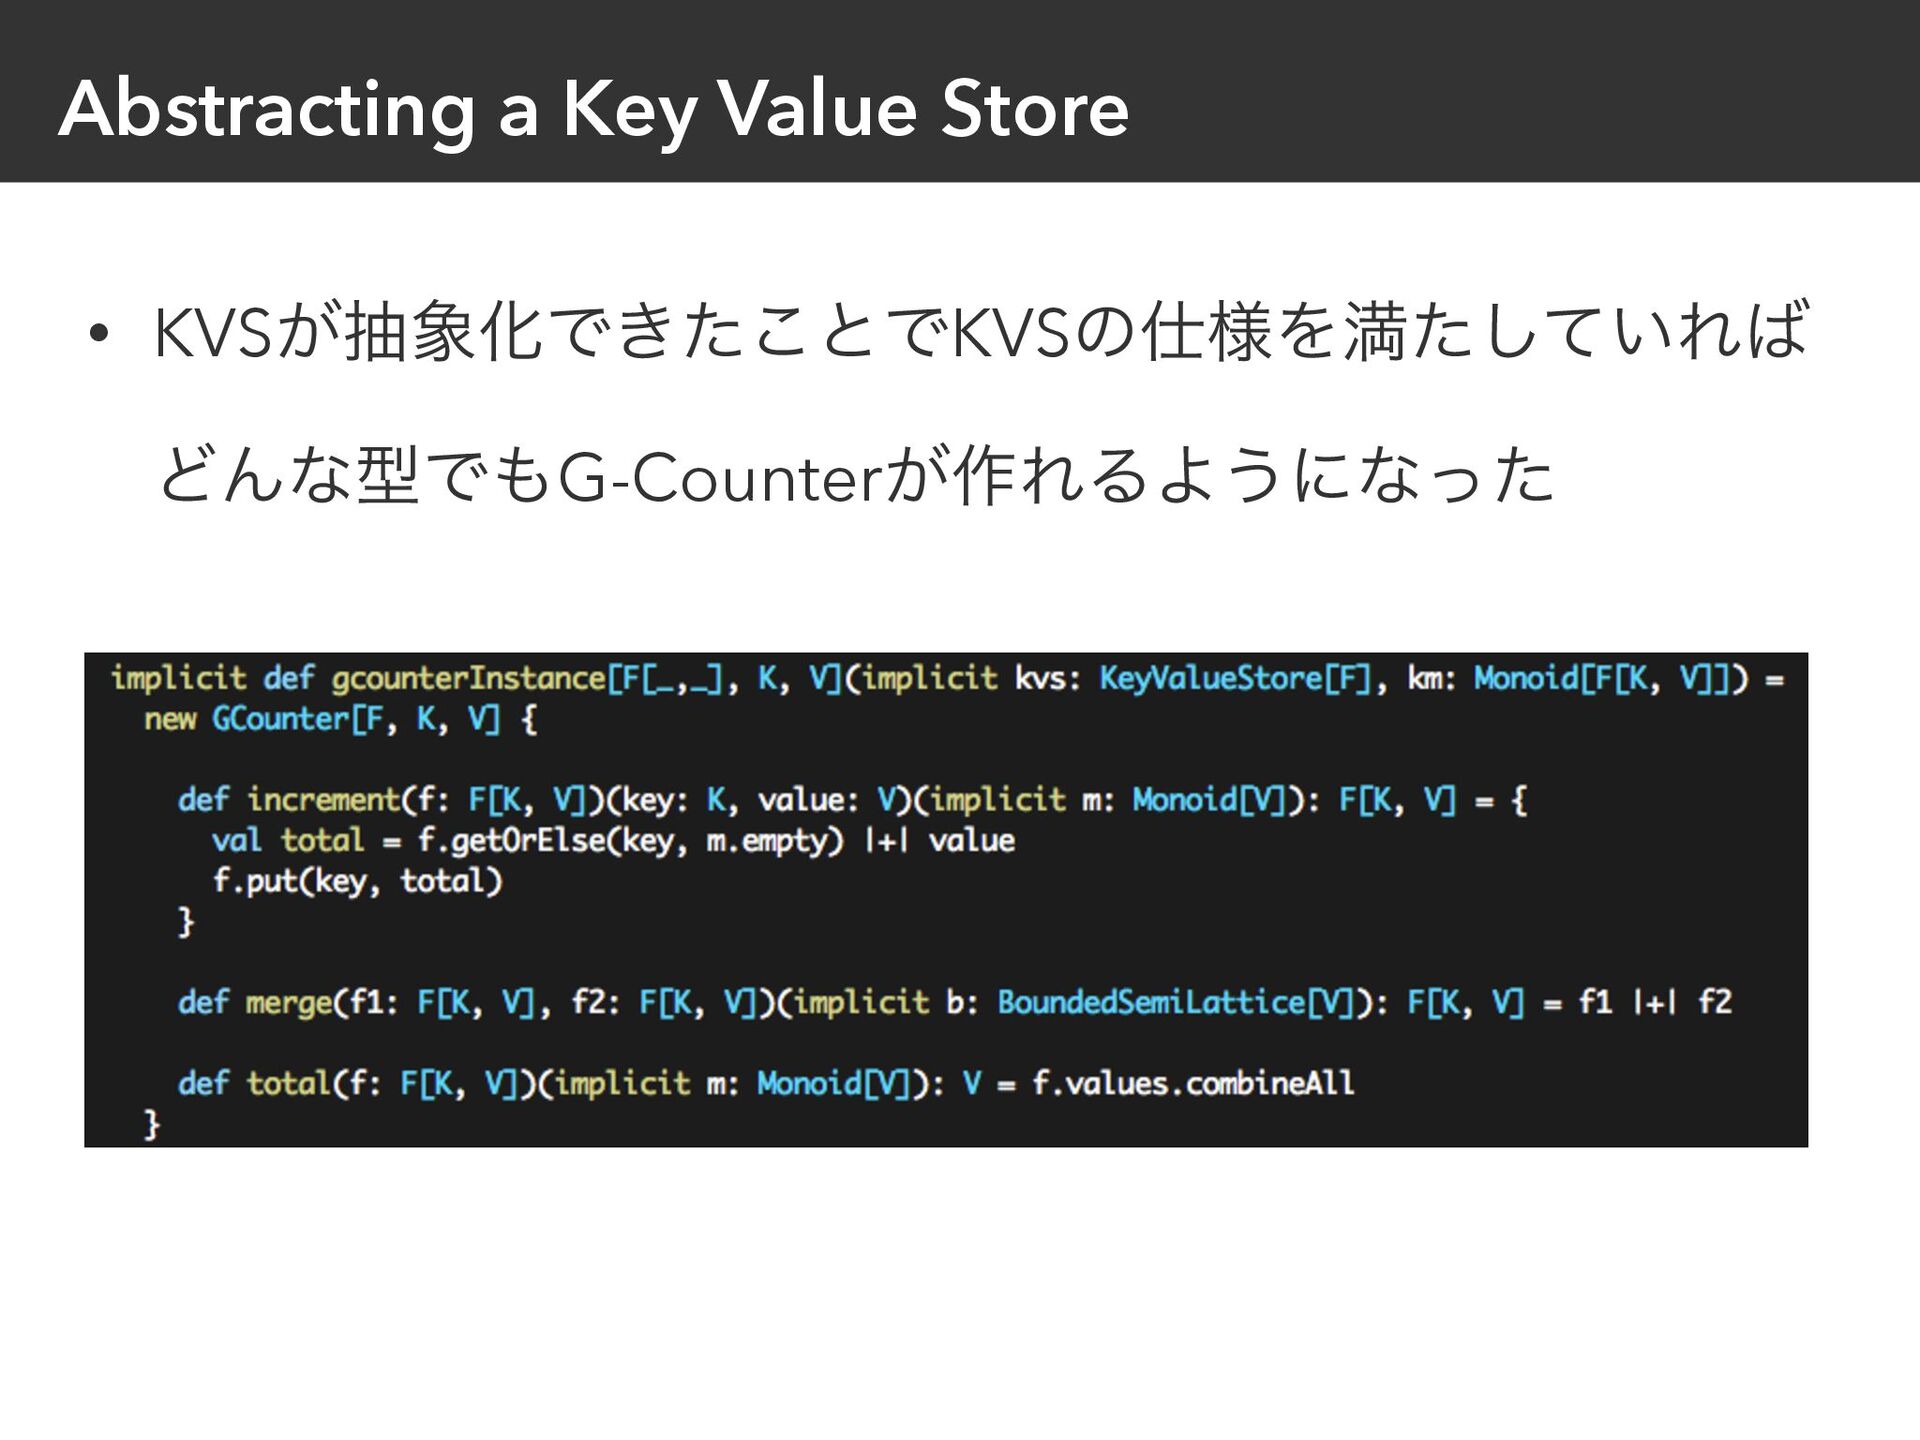Viewport: 1920px width, 1440px height.
Task: Click 'new GCounter[F, K, V]' in code
Action: pos(322,719)
